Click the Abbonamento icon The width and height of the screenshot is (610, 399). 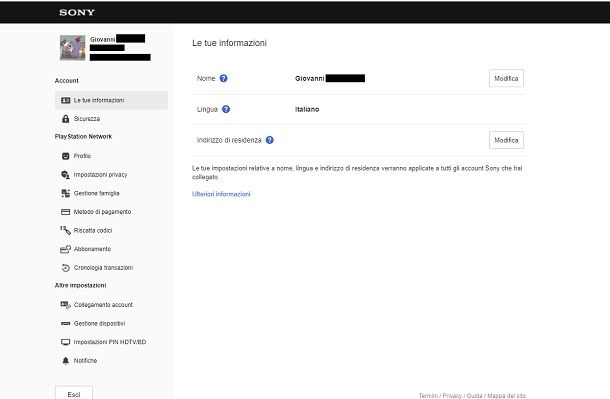coord(65,249)
